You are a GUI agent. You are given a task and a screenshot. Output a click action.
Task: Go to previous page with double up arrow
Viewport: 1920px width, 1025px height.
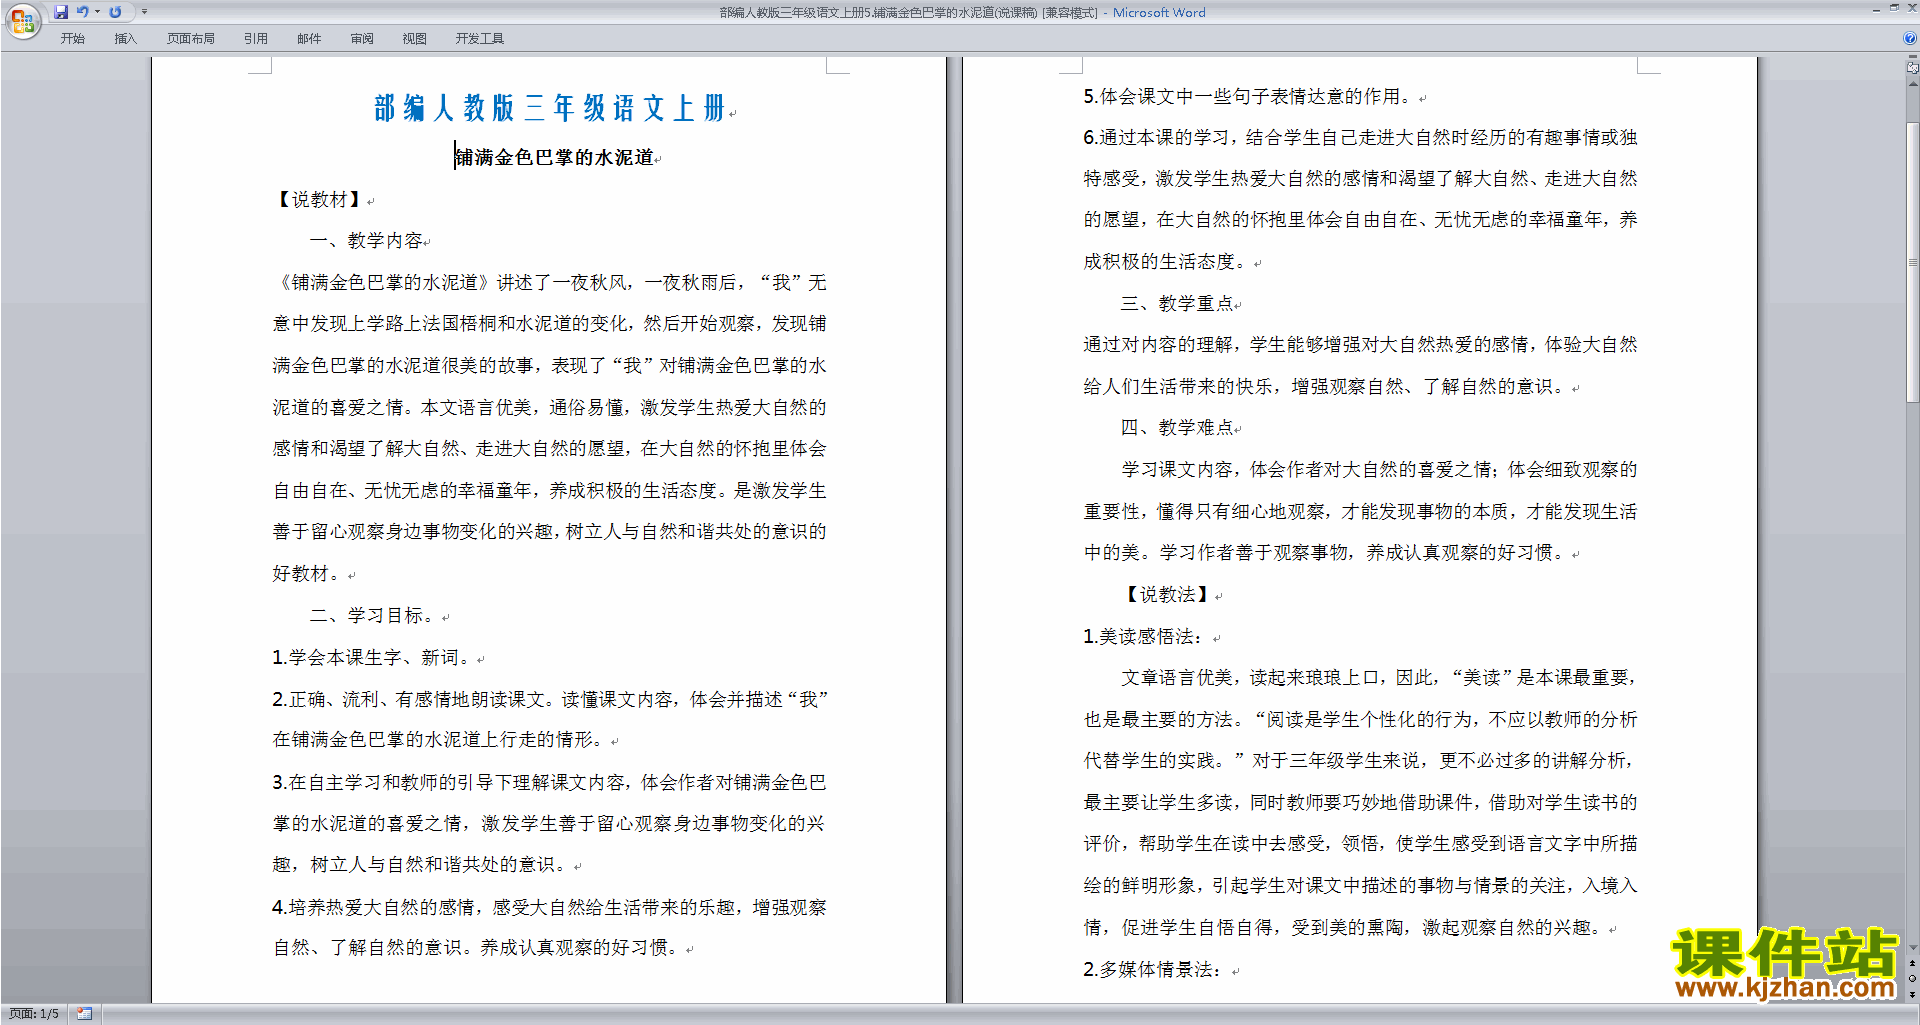pos(1912,964)
